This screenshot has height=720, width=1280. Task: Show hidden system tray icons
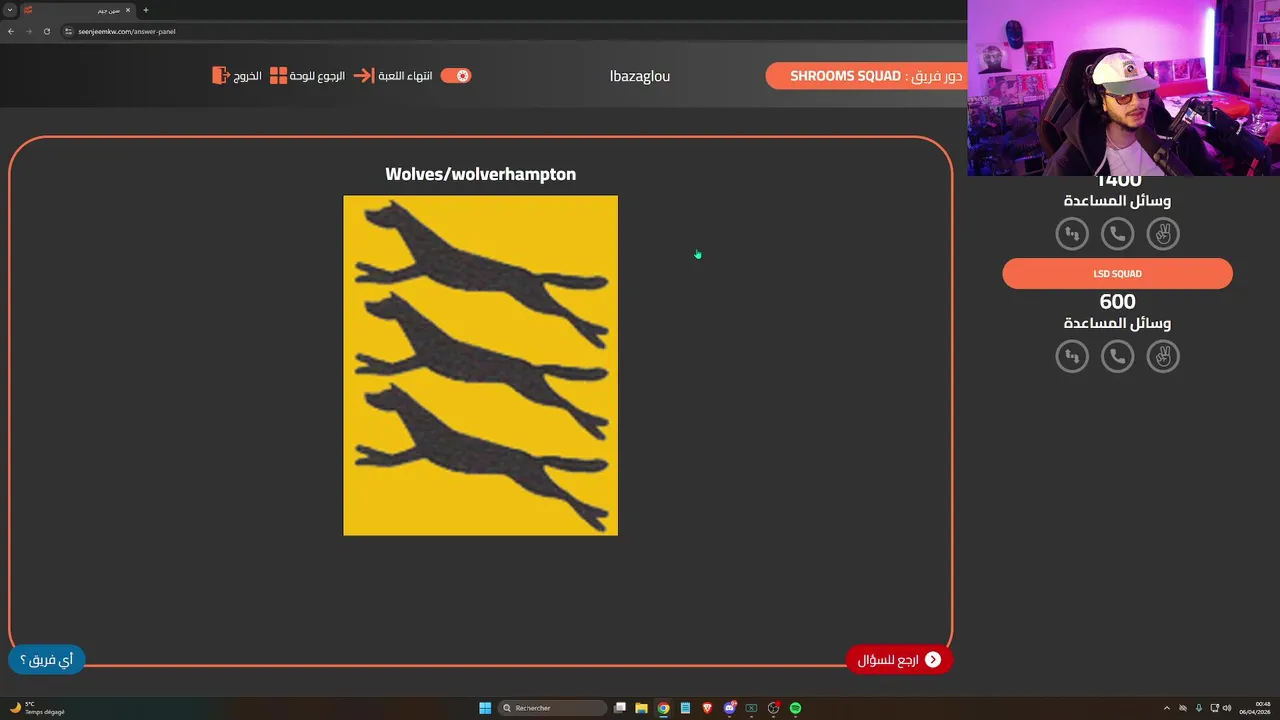[x=1166, y=708]
